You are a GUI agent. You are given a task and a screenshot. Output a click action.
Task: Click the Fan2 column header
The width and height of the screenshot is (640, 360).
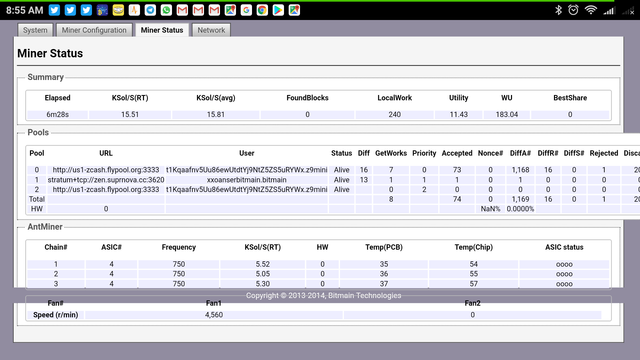pyautogui.click(x=472, y=303)
